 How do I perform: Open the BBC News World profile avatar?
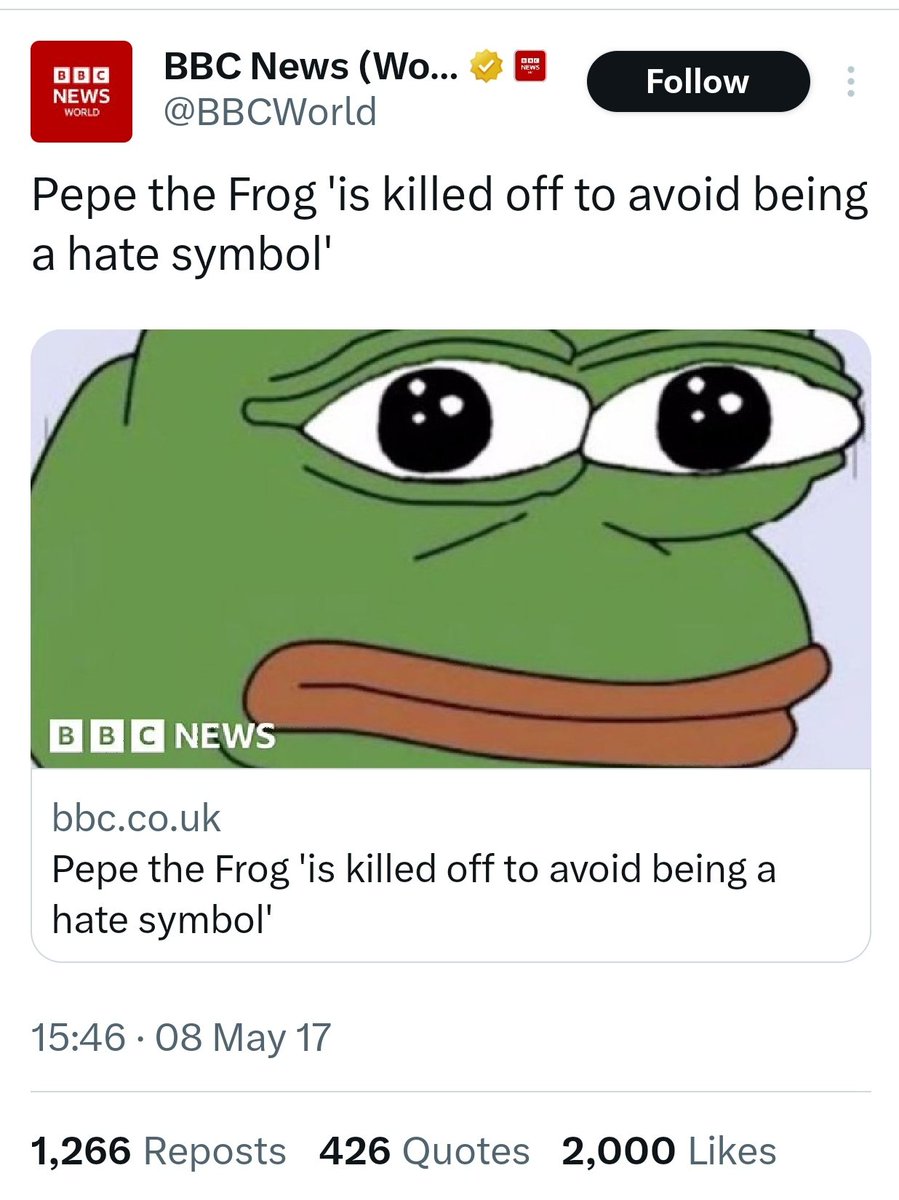pos(82,92)
